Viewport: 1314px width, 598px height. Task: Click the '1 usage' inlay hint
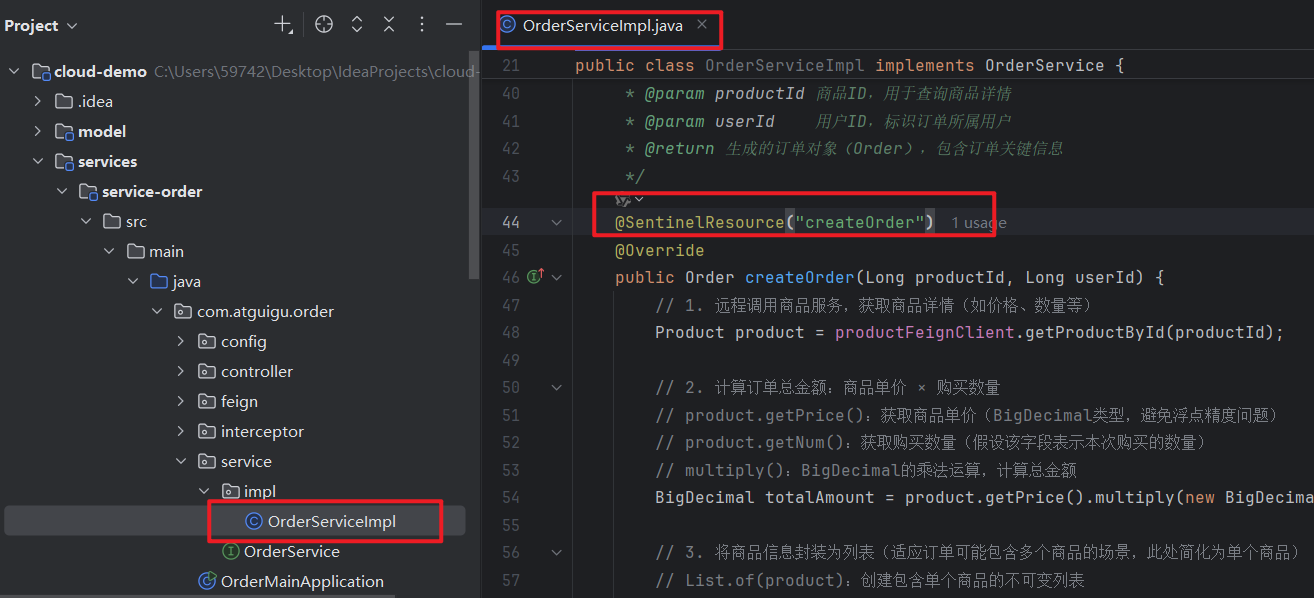(x=978, y=223)
